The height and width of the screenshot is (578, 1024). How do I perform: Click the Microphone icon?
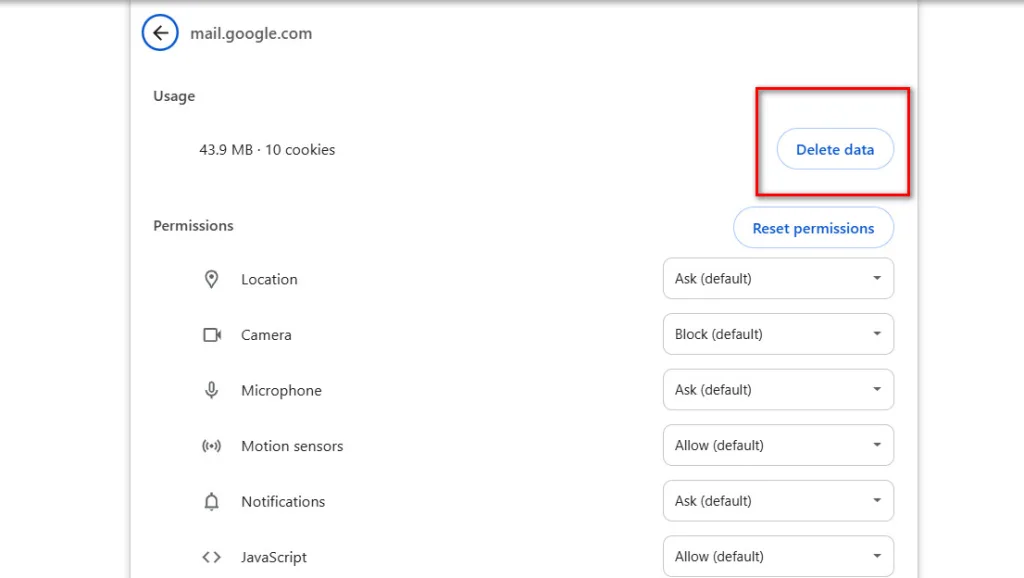[211, 390]
